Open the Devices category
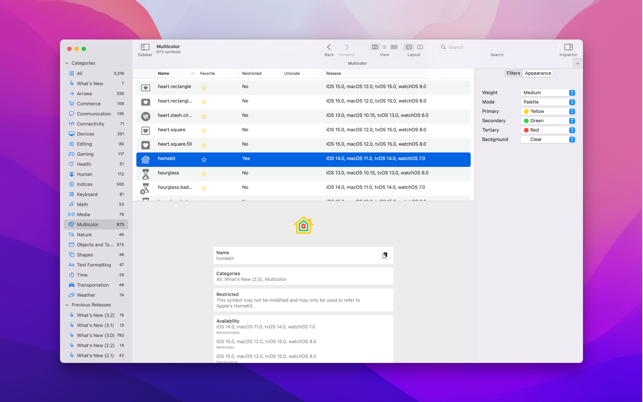The height and width of the screenshot is (402, 643). pos(96,134)
